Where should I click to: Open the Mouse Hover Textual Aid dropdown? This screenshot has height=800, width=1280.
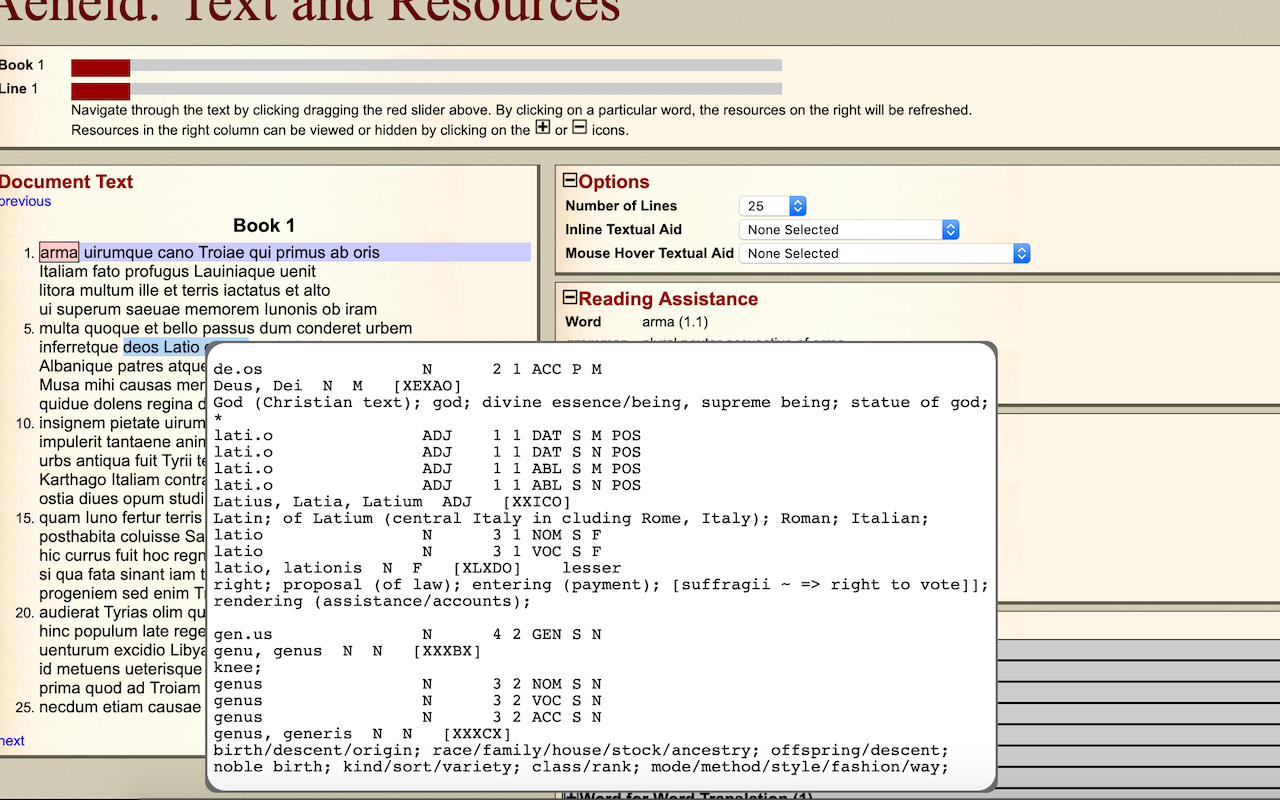click(x=884, y=254)
